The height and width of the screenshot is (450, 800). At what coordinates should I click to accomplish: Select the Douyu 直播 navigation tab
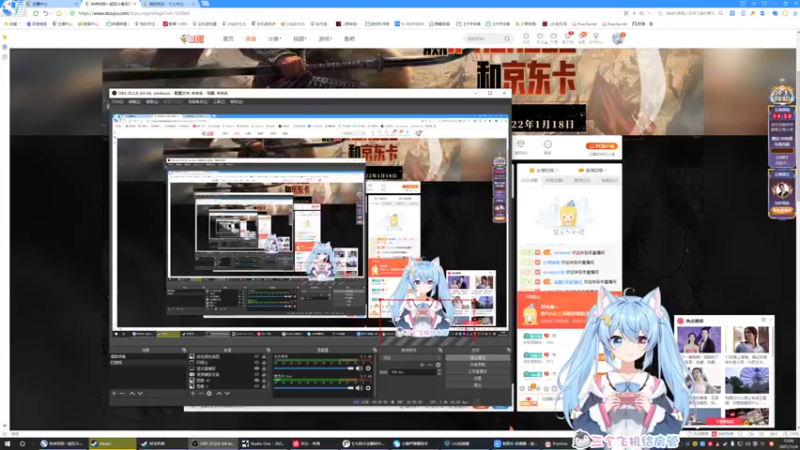251,39
